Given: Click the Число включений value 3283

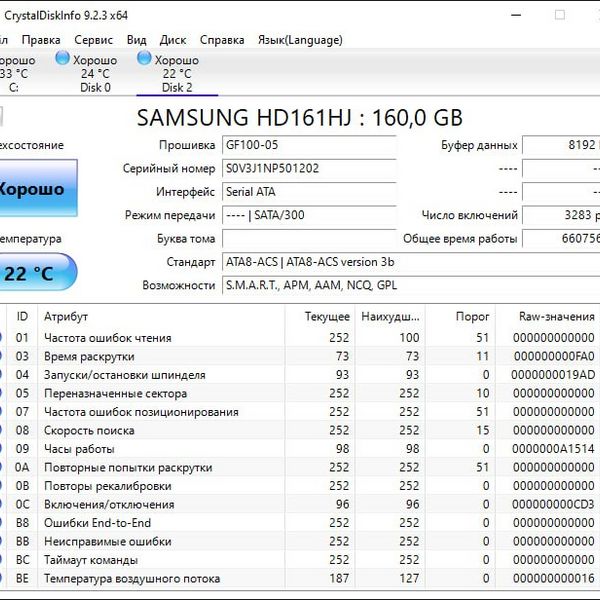Looking at the screenshot, I should [561, 215].
